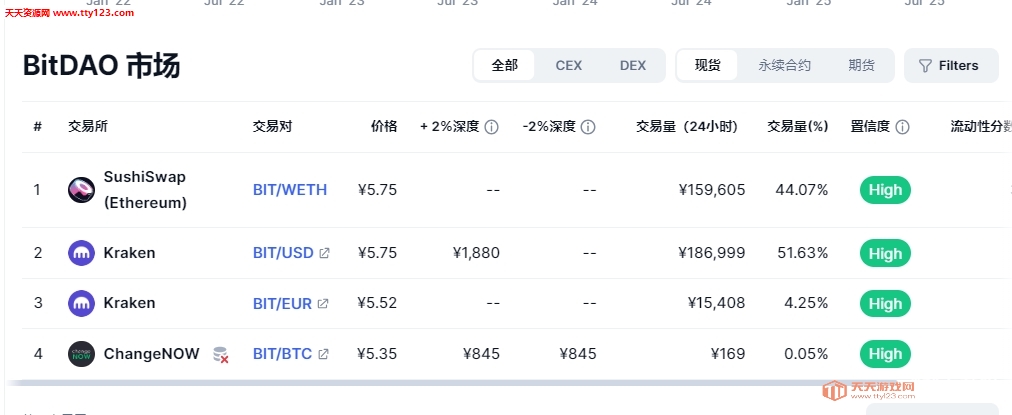Click the SushiSwap exchange logo icon
The height and width of the screenshot is (415, 1012).
click(81, 190)
